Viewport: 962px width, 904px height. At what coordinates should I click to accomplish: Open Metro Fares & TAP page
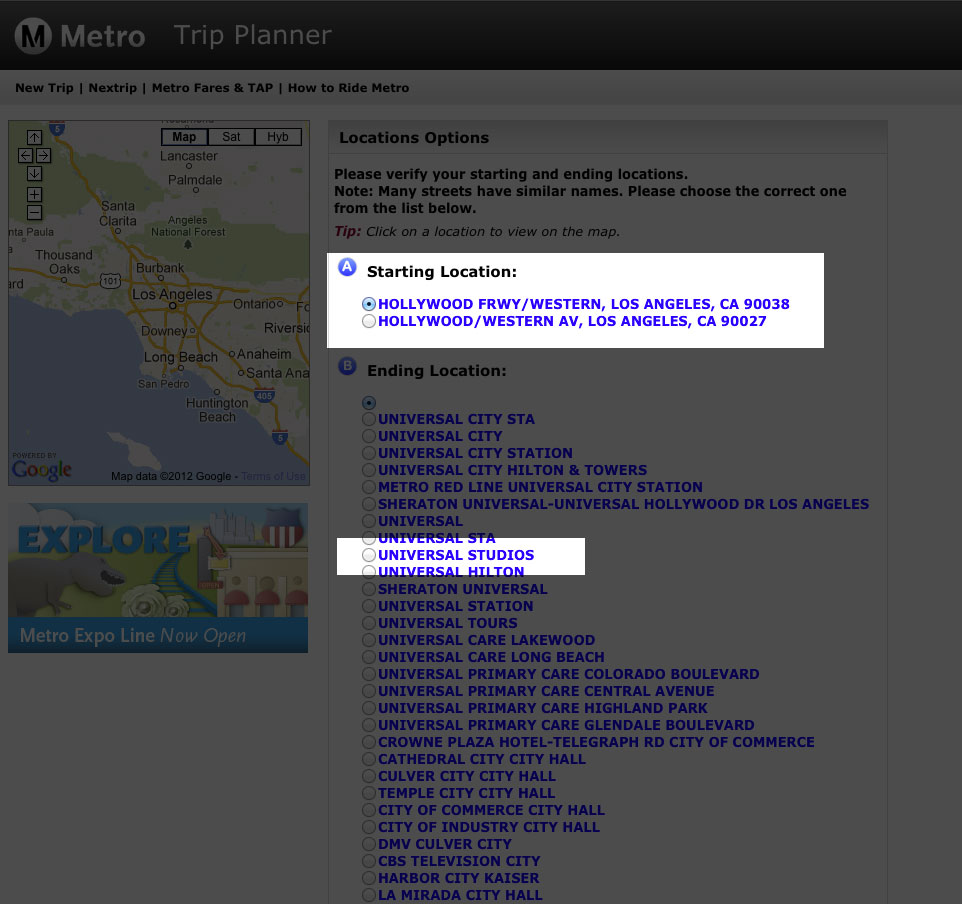click(212, 88)
